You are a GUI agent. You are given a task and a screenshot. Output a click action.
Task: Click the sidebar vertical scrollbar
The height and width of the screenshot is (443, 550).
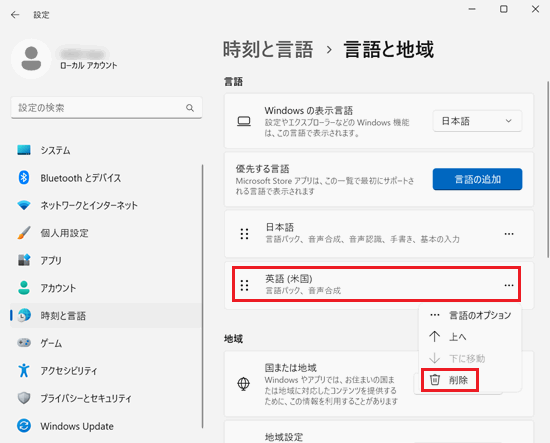[202, 296]
